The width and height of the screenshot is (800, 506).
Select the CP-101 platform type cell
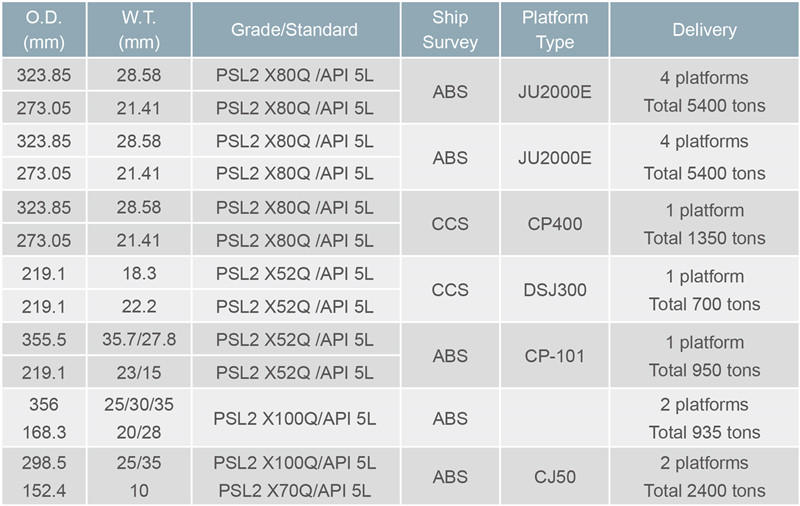coord(555,356)
